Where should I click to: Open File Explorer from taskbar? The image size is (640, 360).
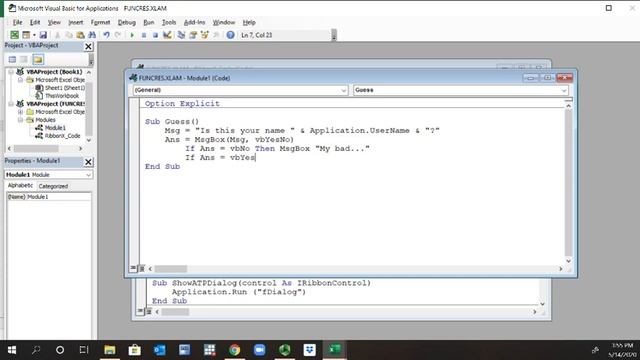pos(110,350)
